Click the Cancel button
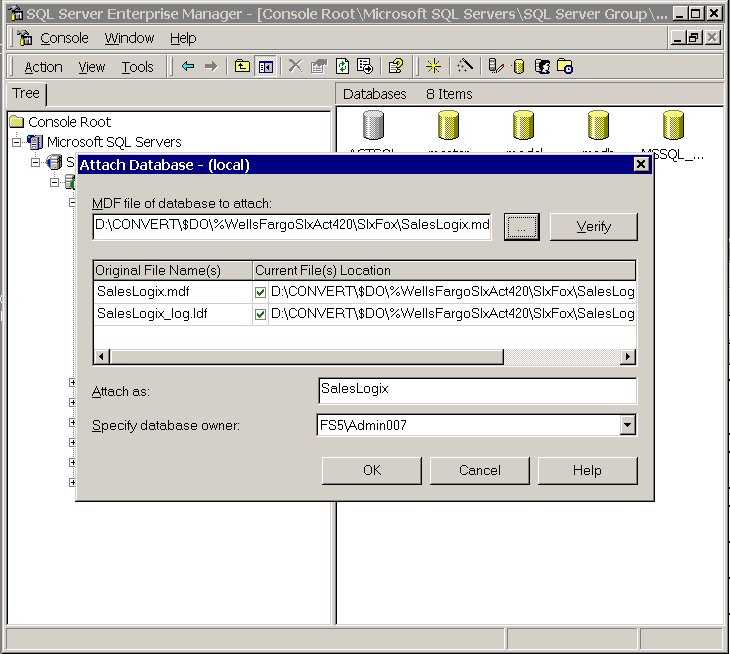Viewport: 730px width, 654px height. point(480,471)
